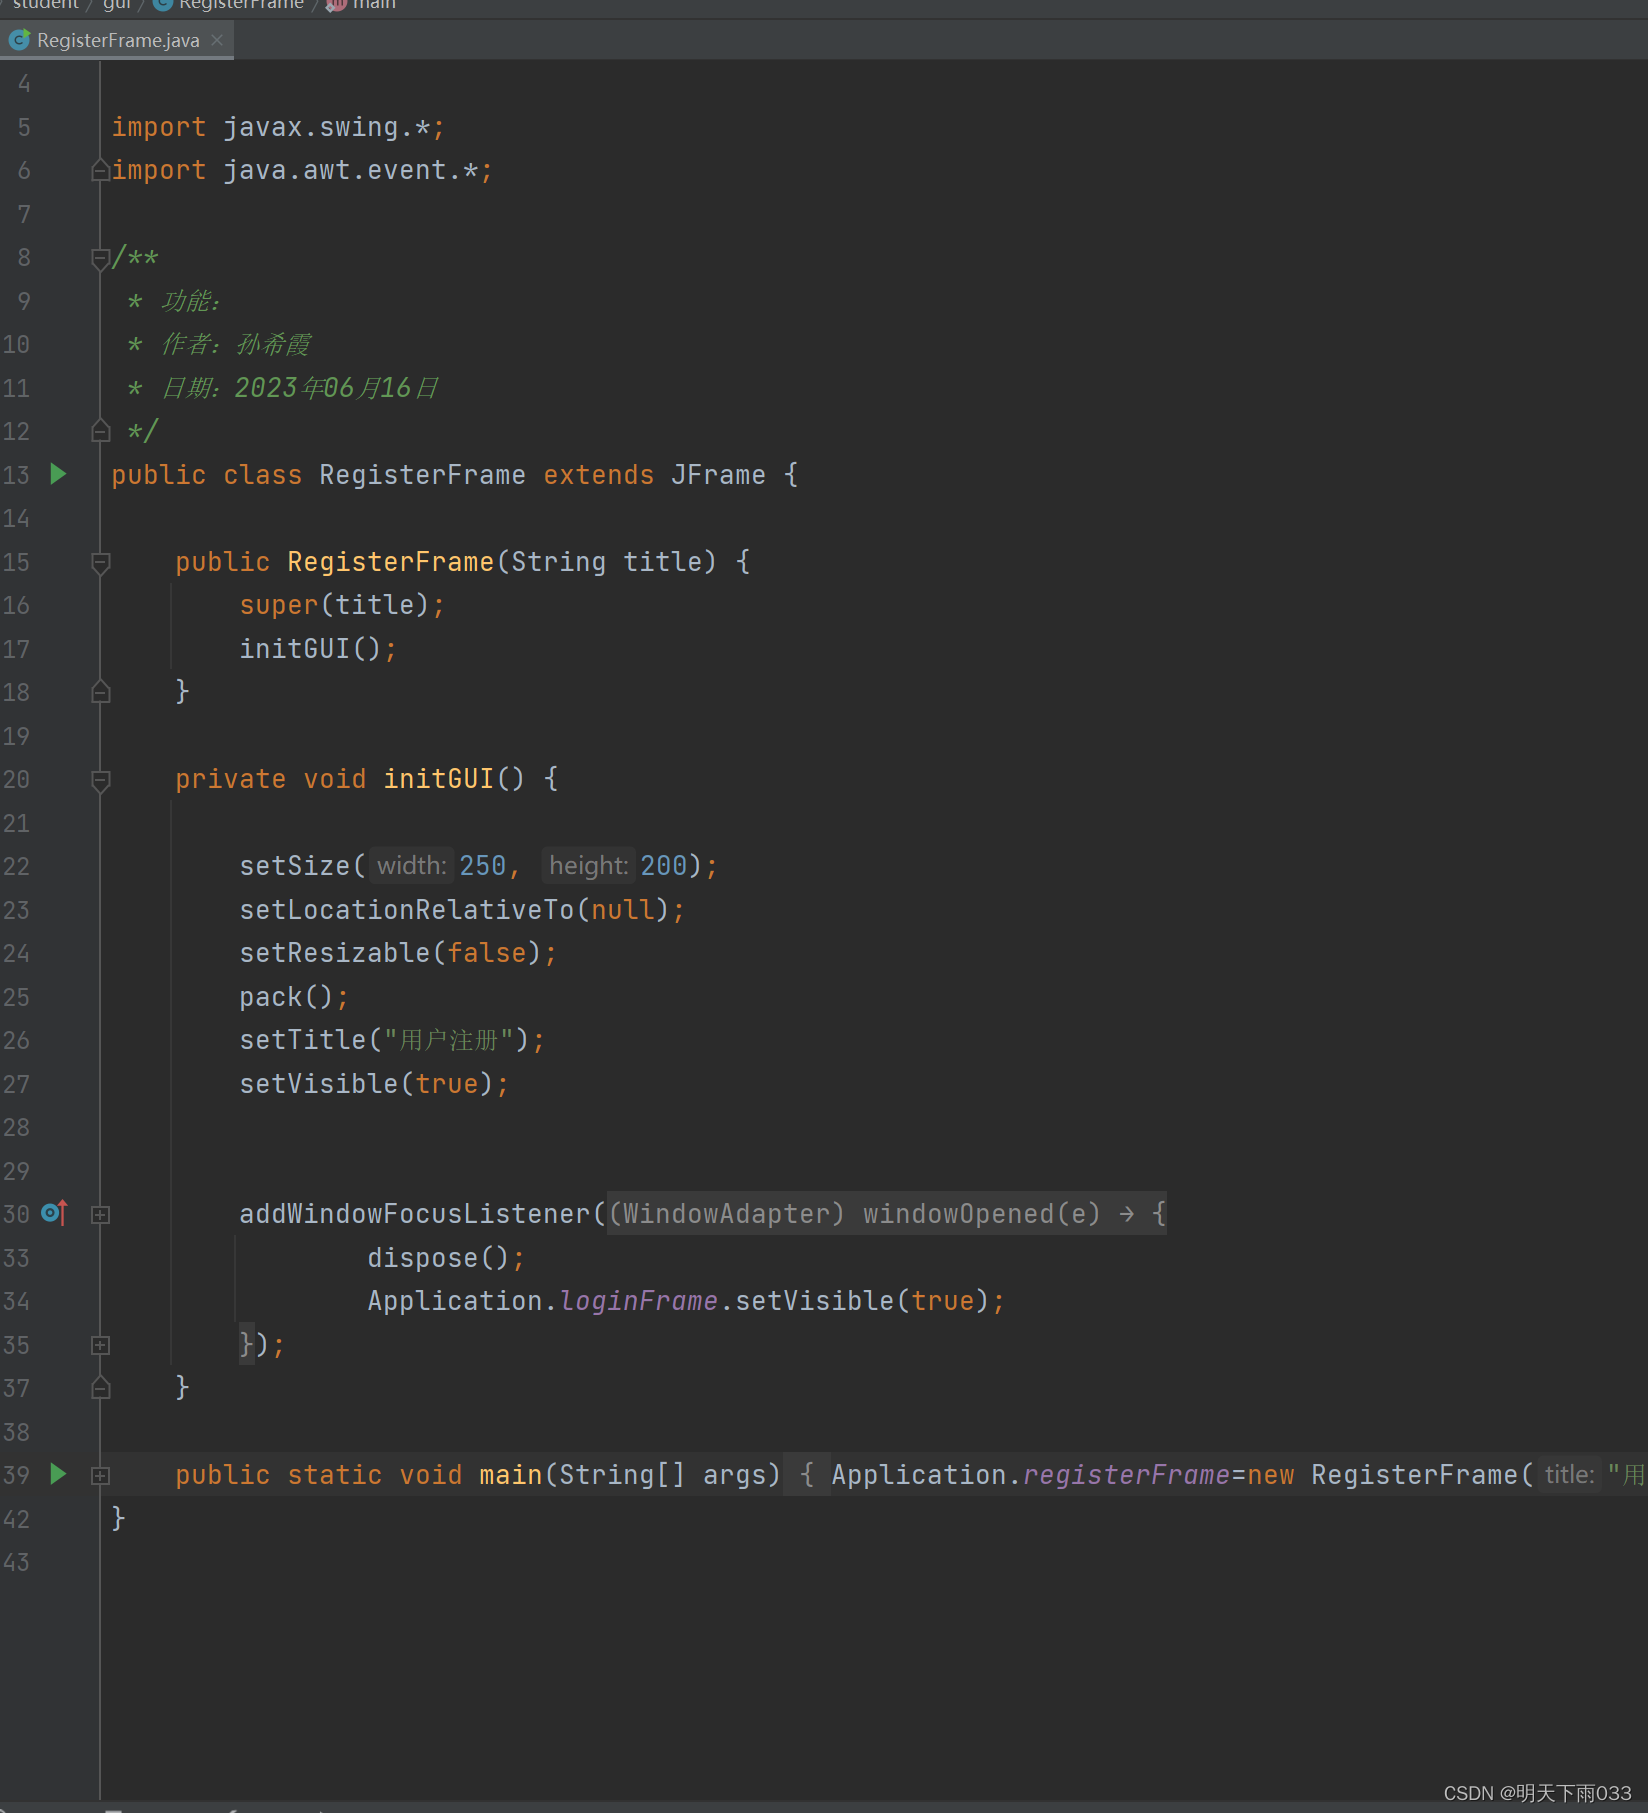Image resolution: width=1648 pixels, height=1813 pixels.
Task: Click the initGUI method declaration name
Action: click(x=438, y=779)
